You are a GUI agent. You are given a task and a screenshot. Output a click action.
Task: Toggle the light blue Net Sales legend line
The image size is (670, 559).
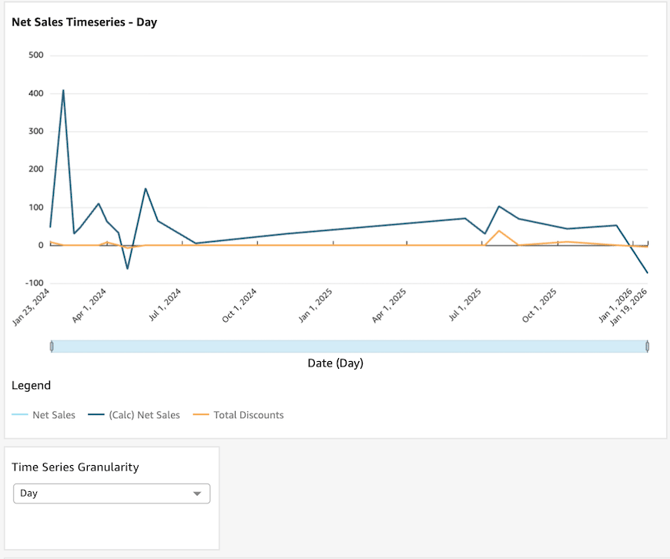click(19, 415)
